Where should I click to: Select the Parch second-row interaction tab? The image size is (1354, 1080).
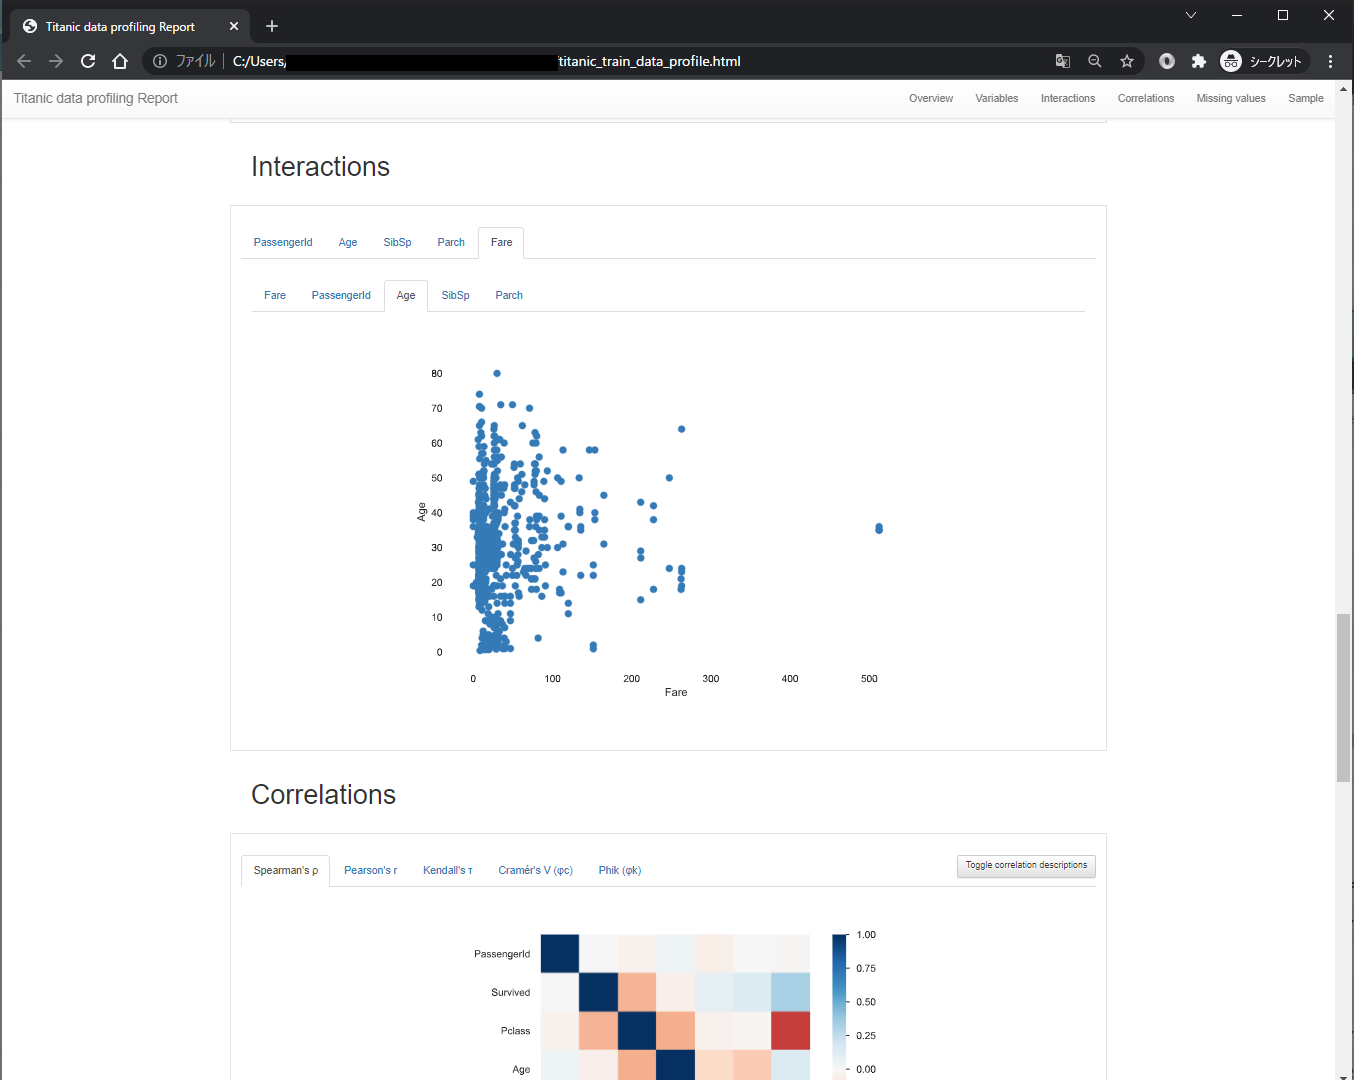click(x=509, y=295)
